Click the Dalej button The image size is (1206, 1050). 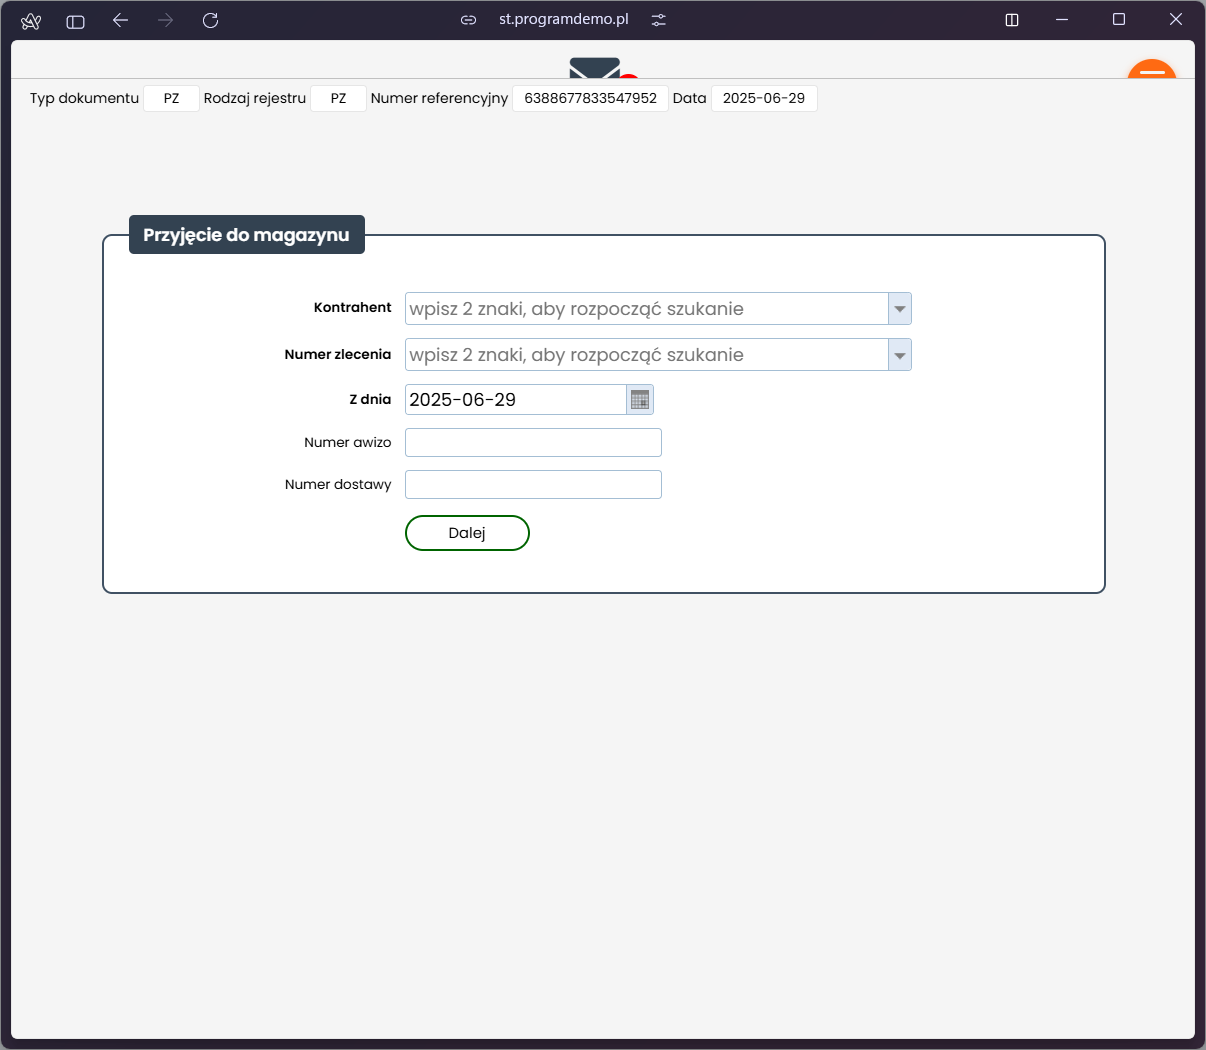[467, 533]
